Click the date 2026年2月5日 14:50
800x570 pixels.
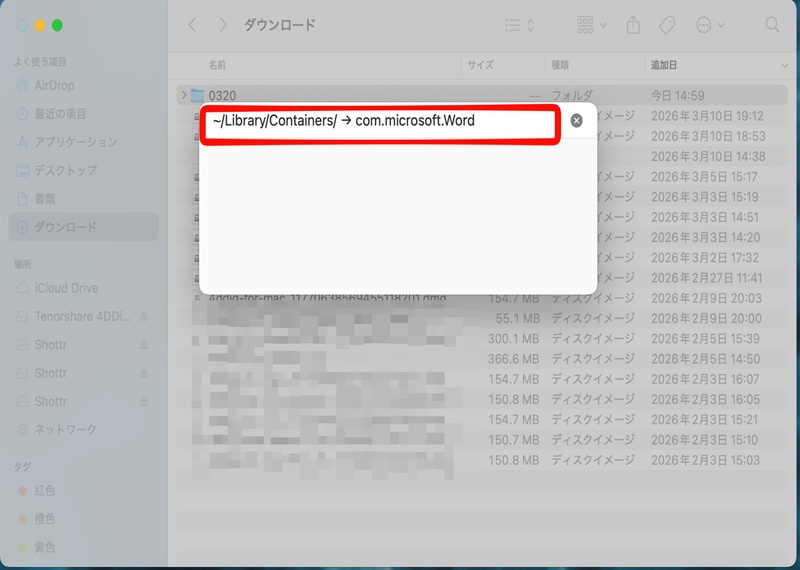click(x=706, y=359)
